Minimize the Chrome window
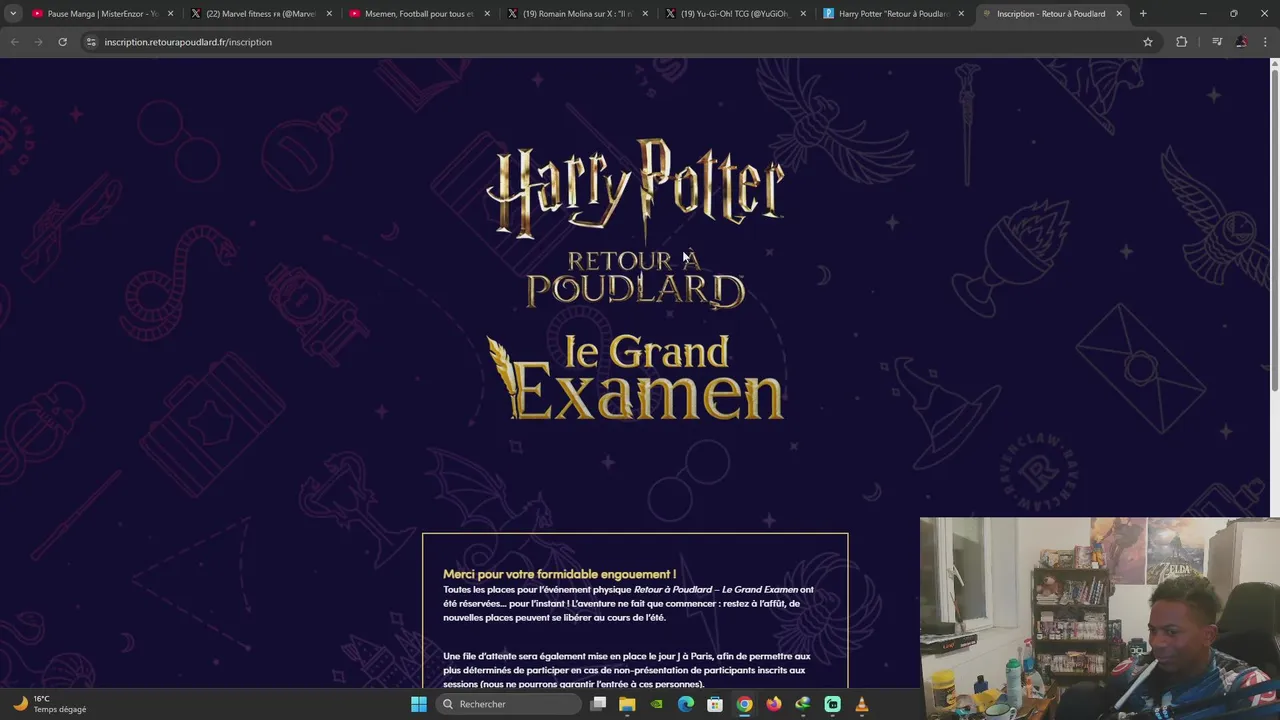This screenshot has height=720, width=1280. (1203, 14)
